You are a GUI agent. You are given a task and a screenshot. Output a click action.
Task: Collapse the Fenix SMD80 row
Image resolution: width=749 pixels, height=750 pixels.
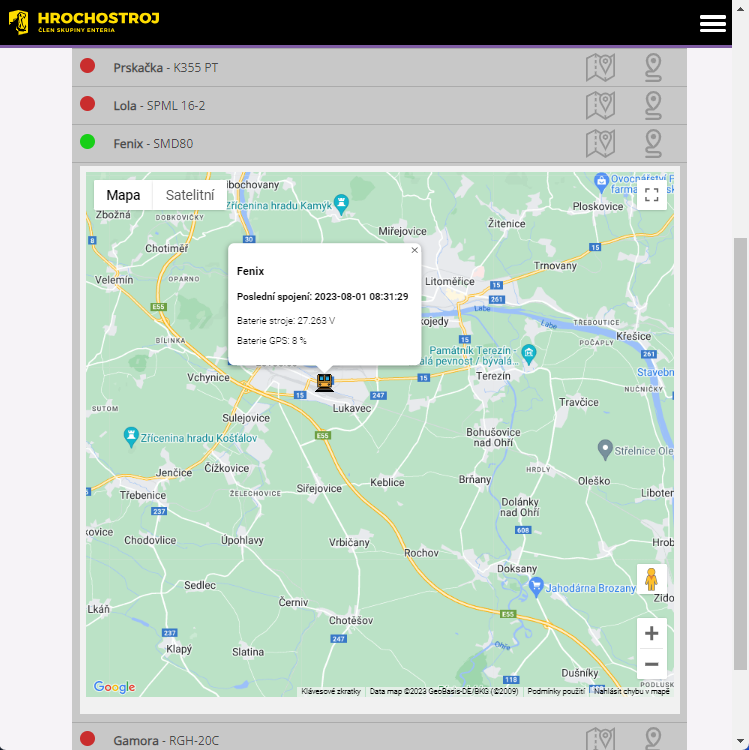pos(153,143)
